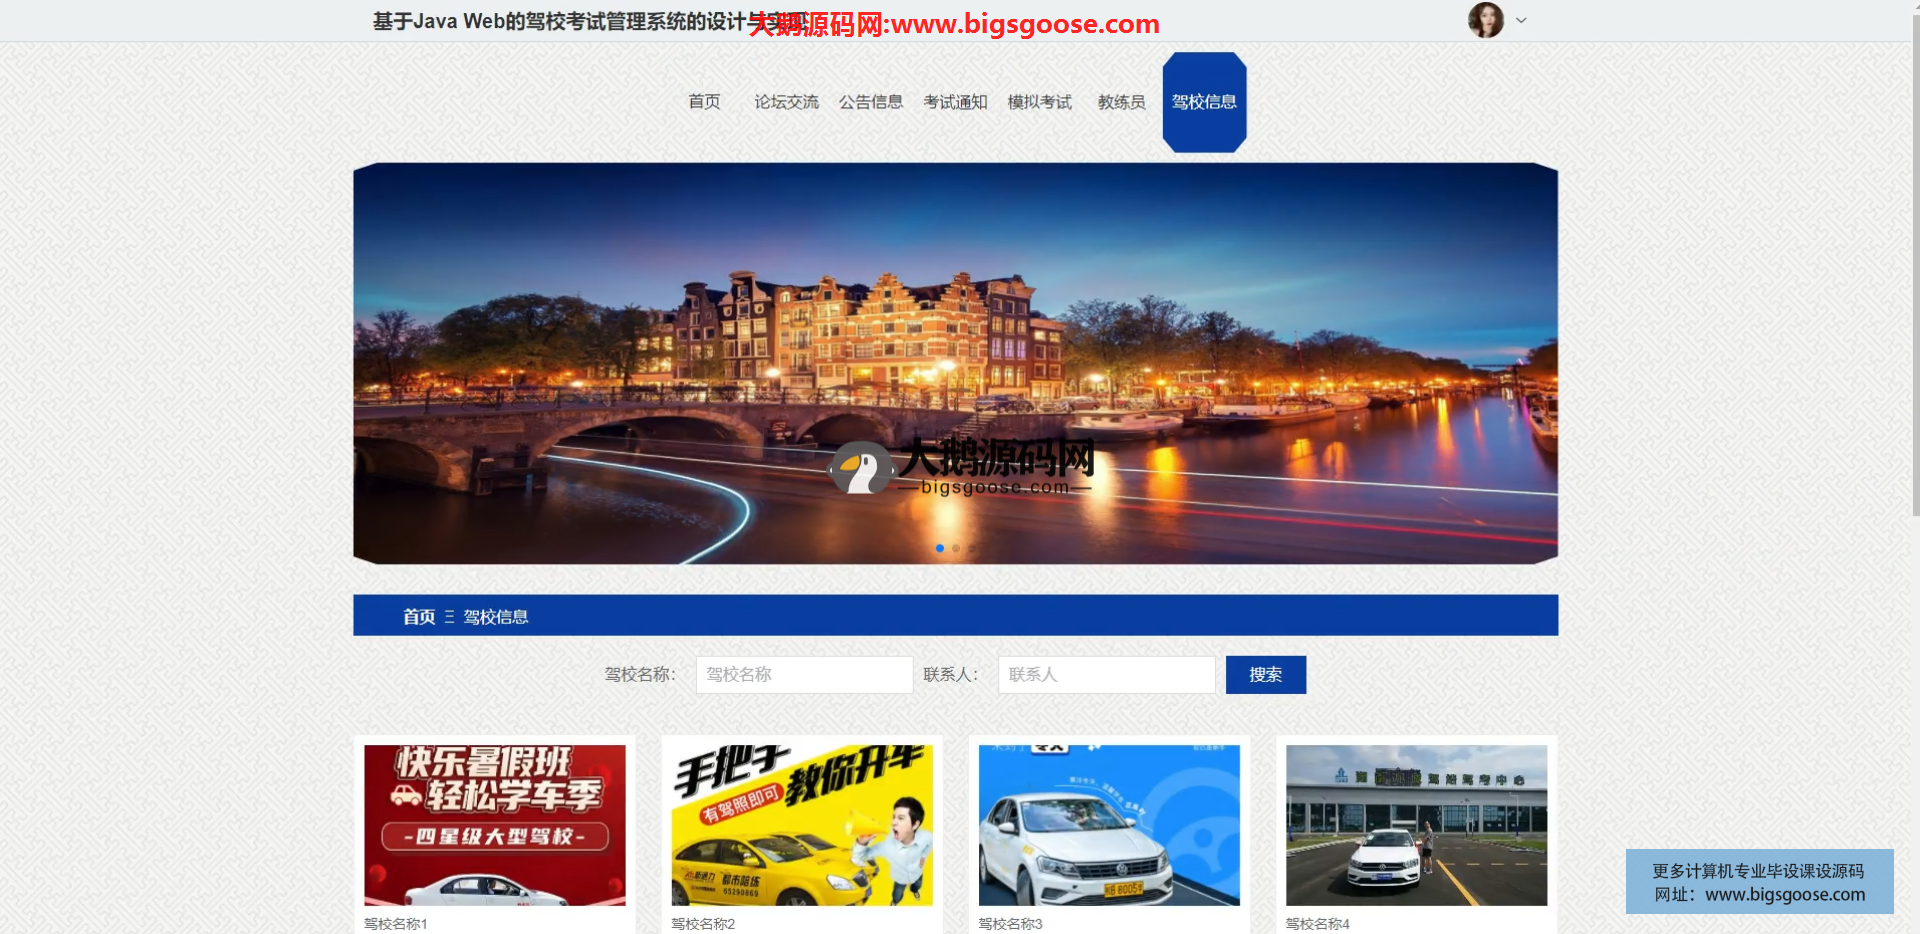1920x934 pixels.
Task: Go to the 首页 navigation tab
Action: click(704, 102)
